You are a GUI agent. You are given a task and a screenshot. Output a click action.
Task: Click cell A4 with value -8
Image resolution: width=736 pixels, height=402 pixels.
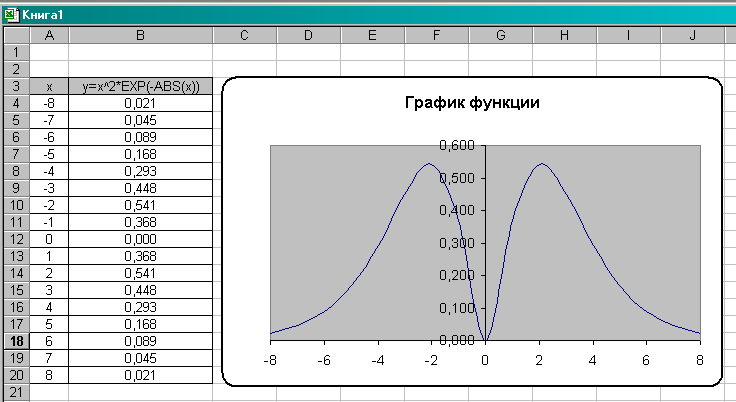point(49,103)
